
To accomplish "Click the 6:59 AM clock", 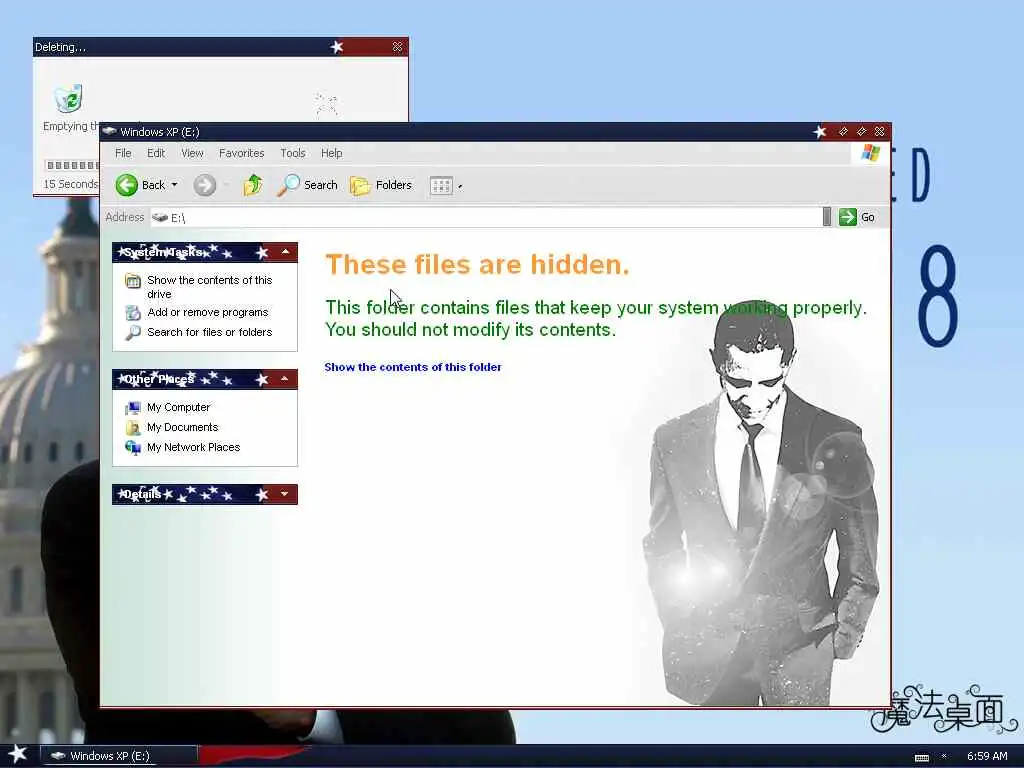I will point(987,756).
